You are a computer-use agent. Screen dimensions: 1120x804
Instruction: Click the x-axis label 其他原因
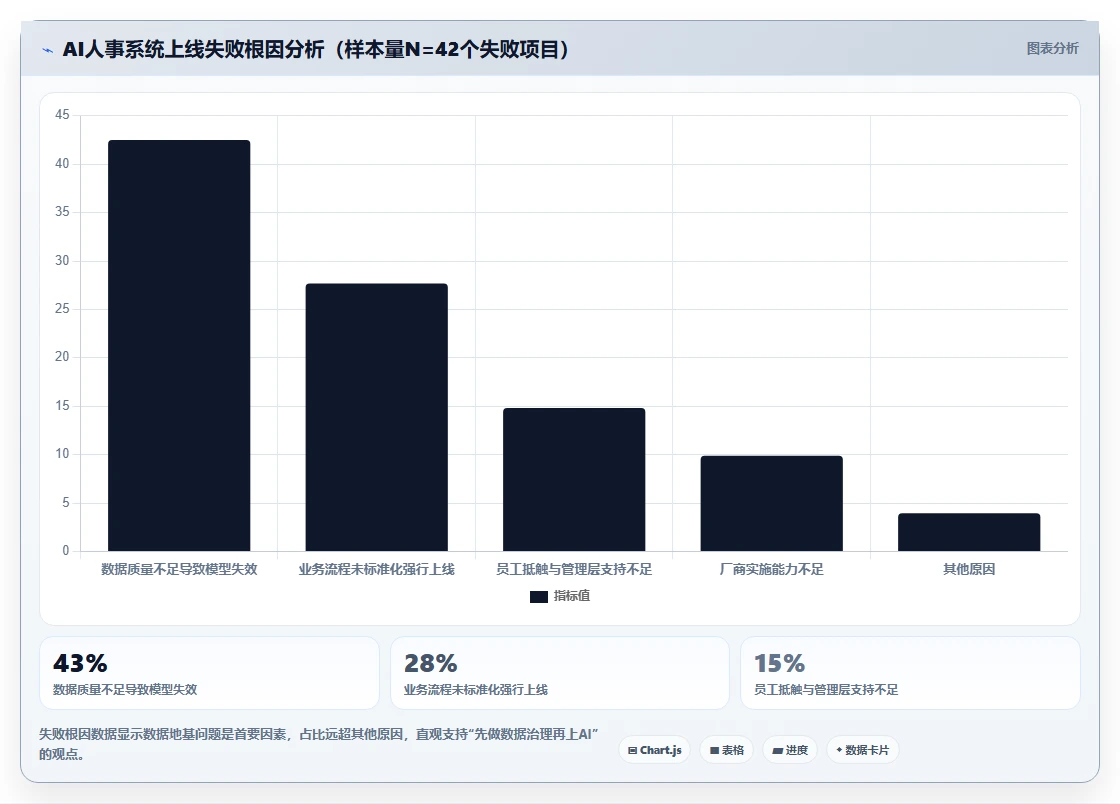969,569
